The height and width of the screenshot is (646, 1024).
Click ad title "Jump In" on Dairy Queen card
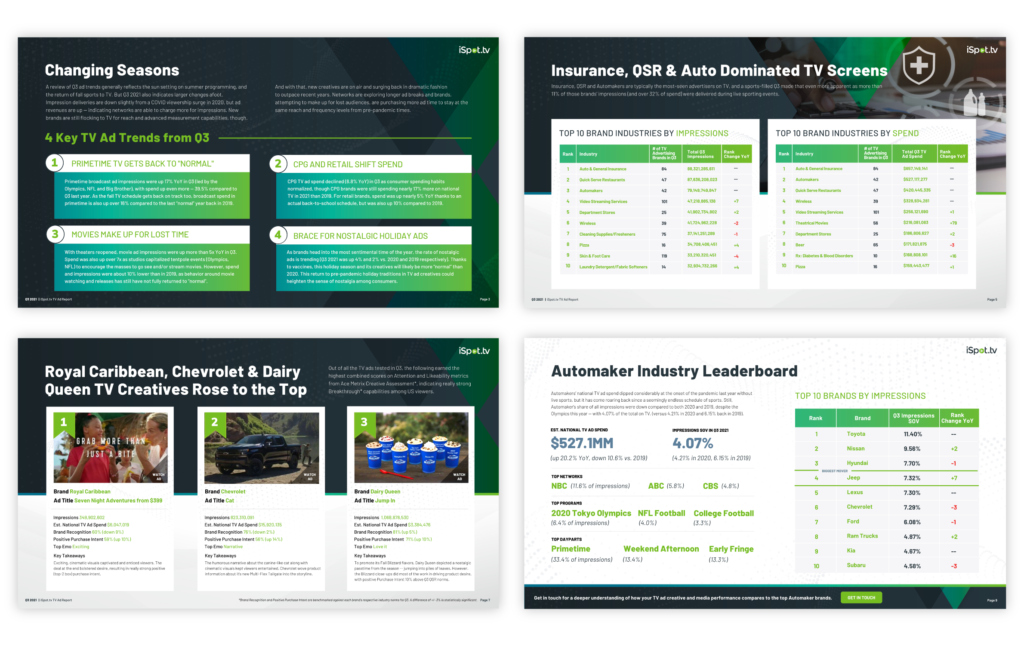coord(385,500)
